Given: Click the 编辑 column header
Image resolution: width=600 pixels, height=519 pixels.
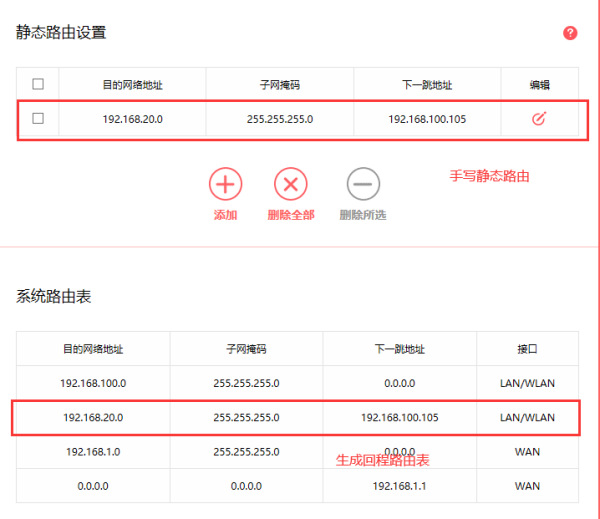Looking at the screenshot, I should click(x=539, y=84).
